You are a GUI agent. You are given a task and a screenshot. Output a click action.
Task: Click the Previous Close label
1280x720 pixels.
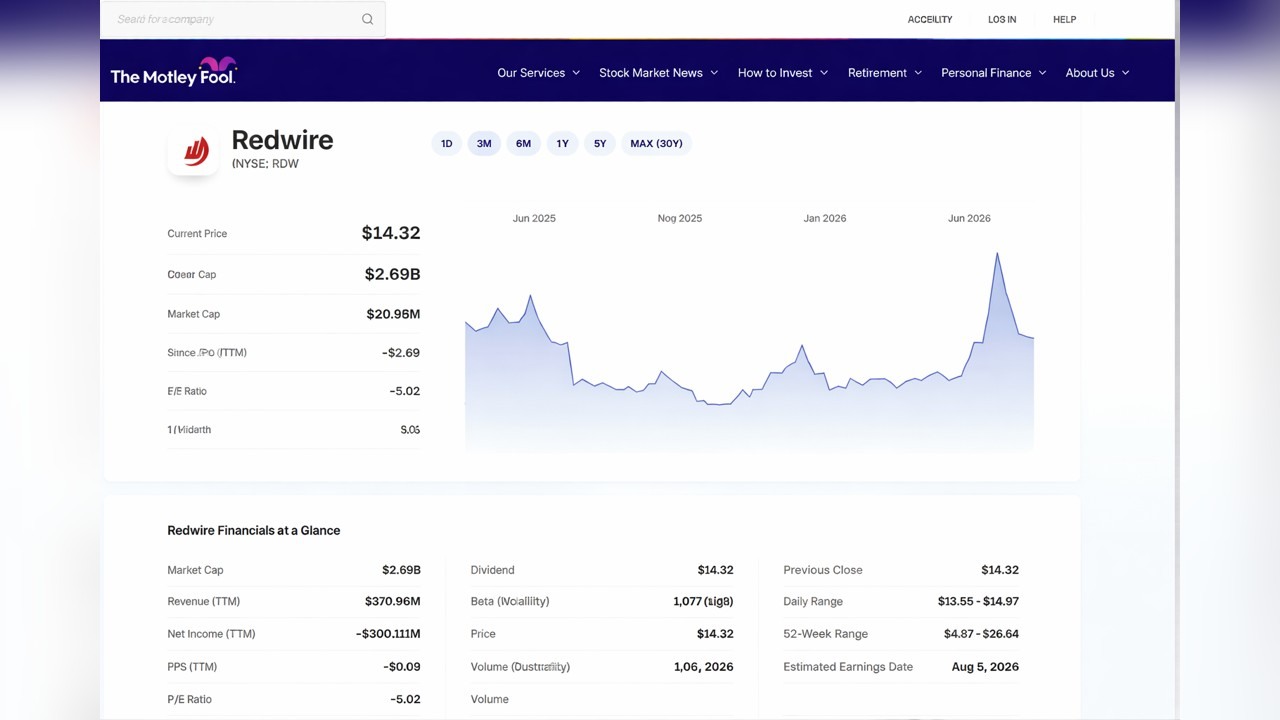pos(823,570)
